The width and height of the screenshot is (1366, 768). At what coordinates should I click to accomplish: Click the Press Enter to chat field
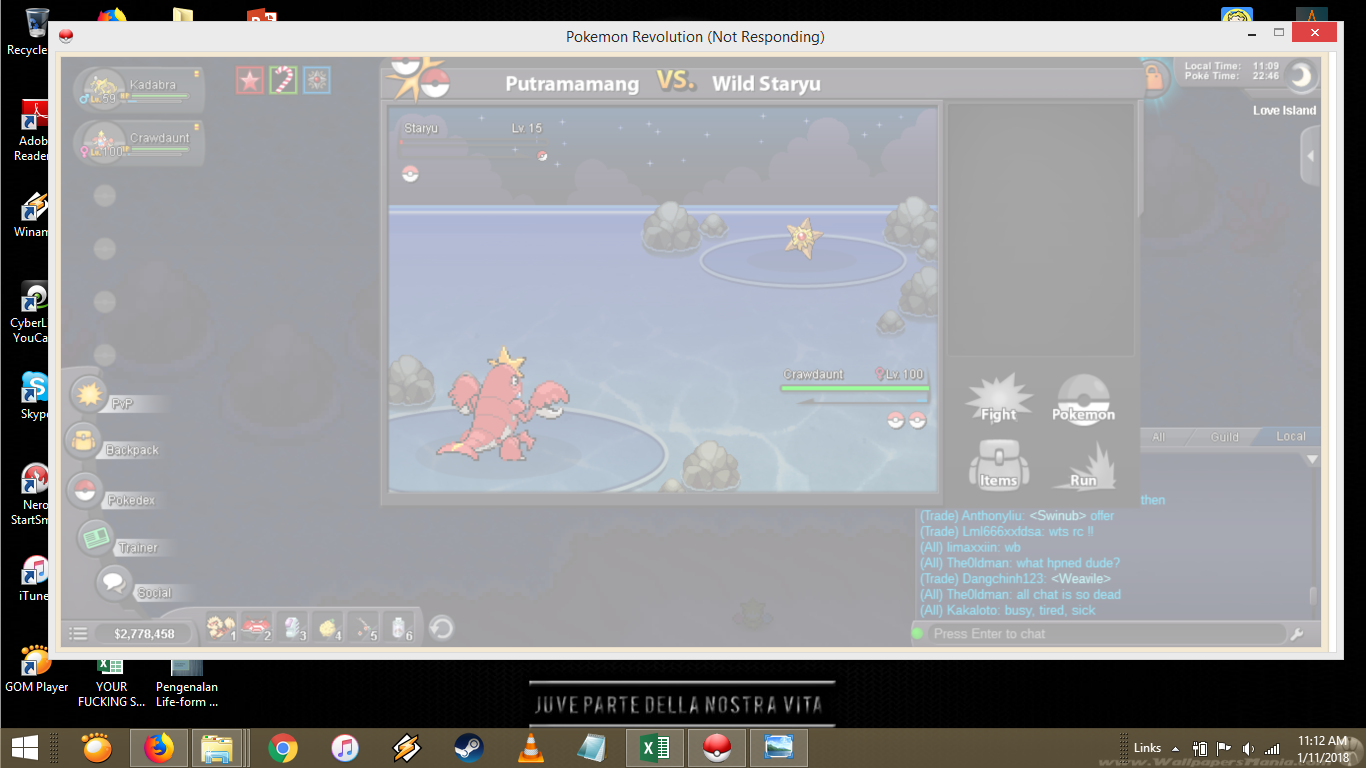point(1100,634)
